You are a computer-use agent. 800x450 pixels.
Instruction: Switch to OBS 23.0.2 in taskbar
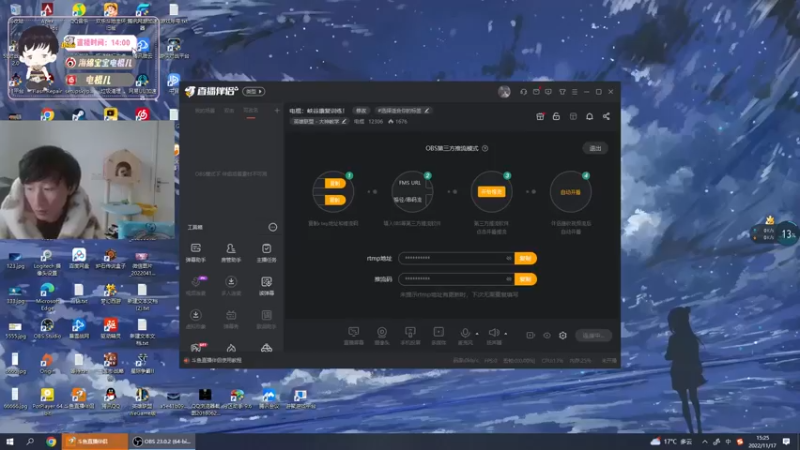(162, 441)
